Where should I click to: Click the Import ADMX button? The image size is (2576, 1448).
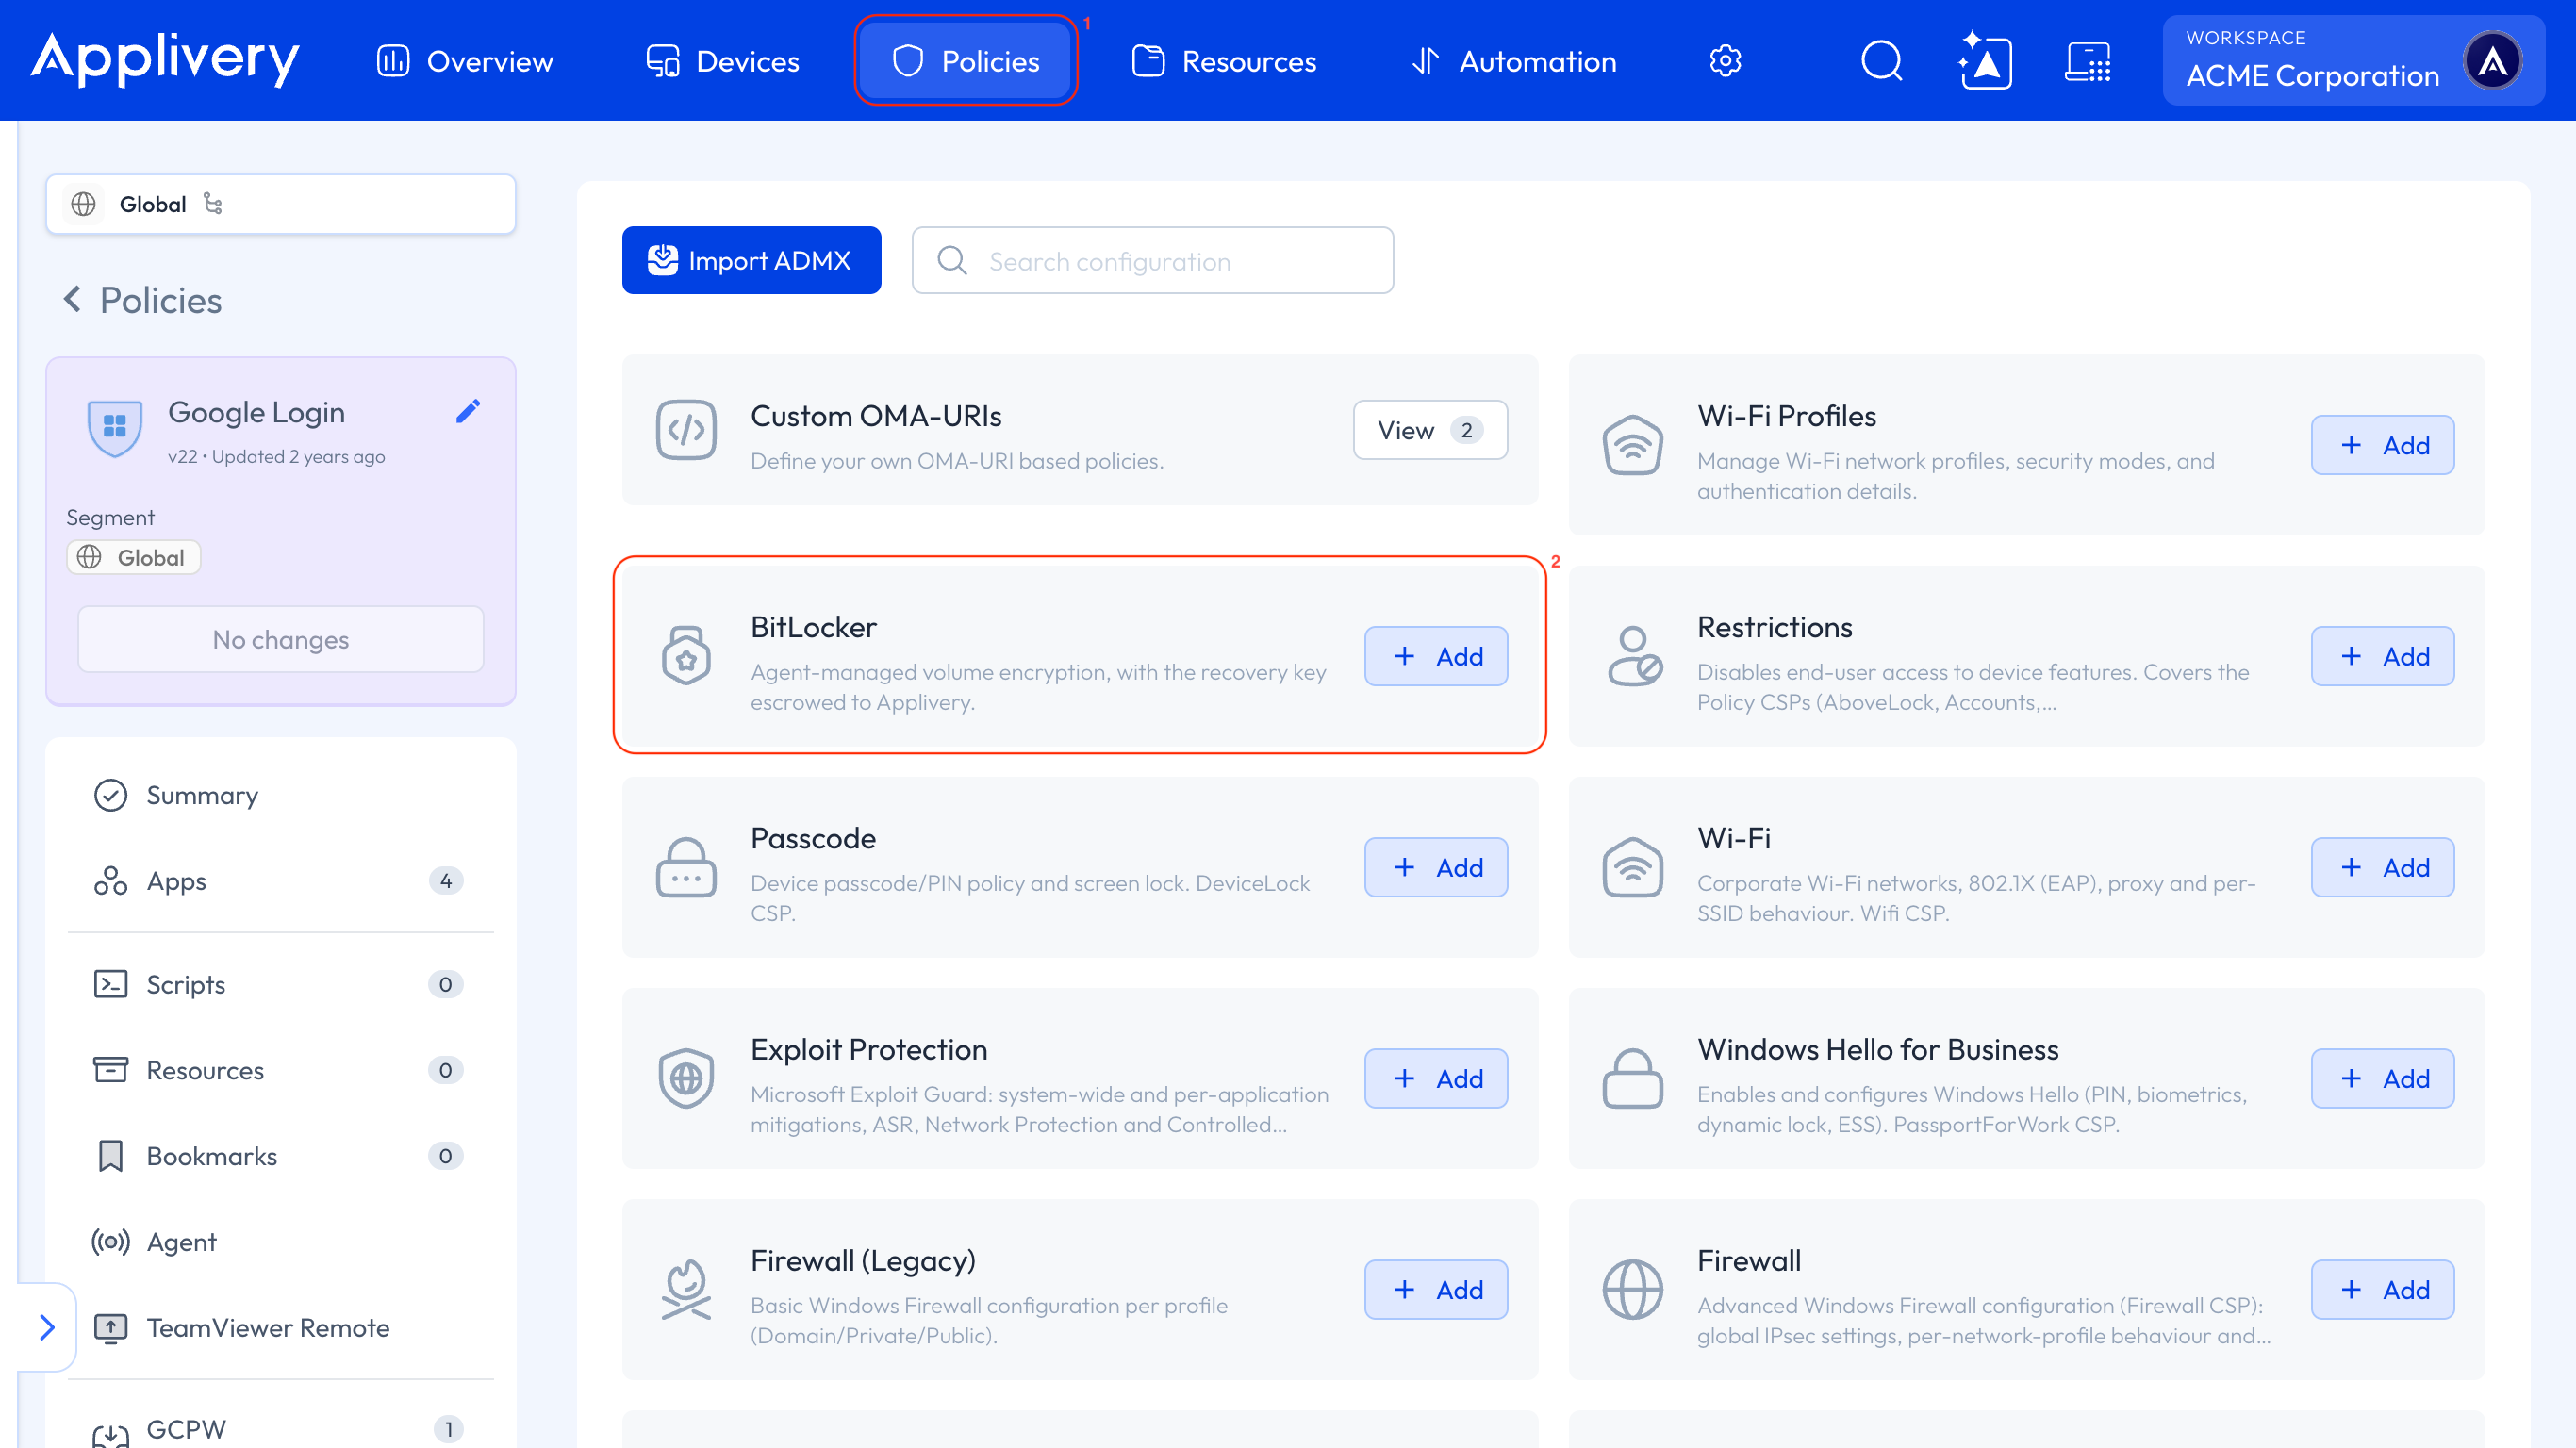[x=751, y=260]
